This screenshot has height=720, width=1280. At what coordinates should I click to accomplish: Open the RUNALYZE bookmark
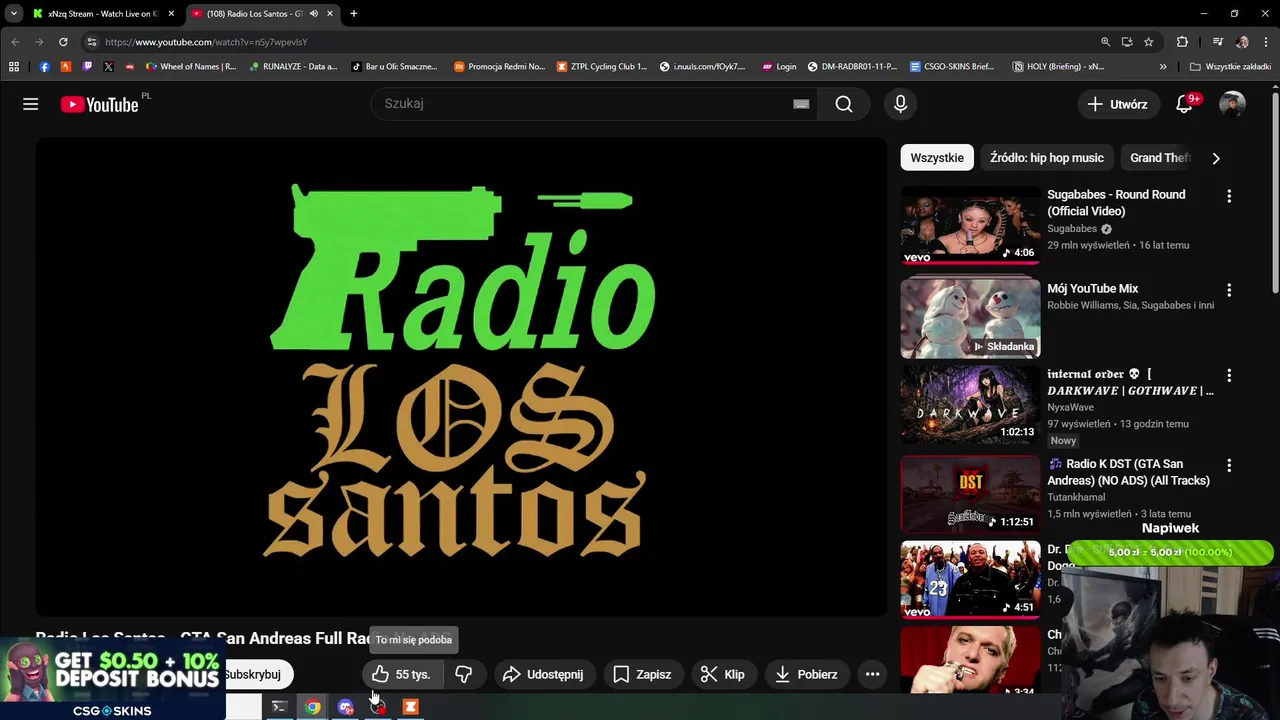293,67
